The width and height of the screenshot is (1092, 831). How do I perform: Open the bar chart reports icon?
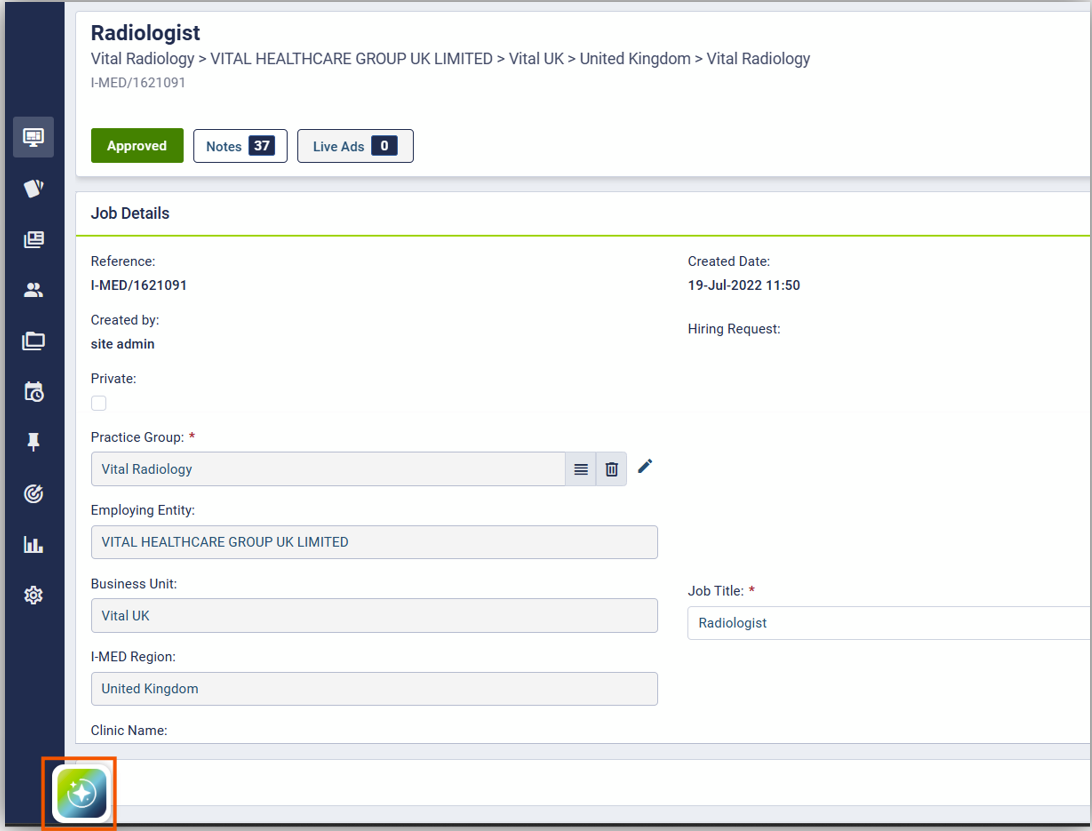point(33,544)
